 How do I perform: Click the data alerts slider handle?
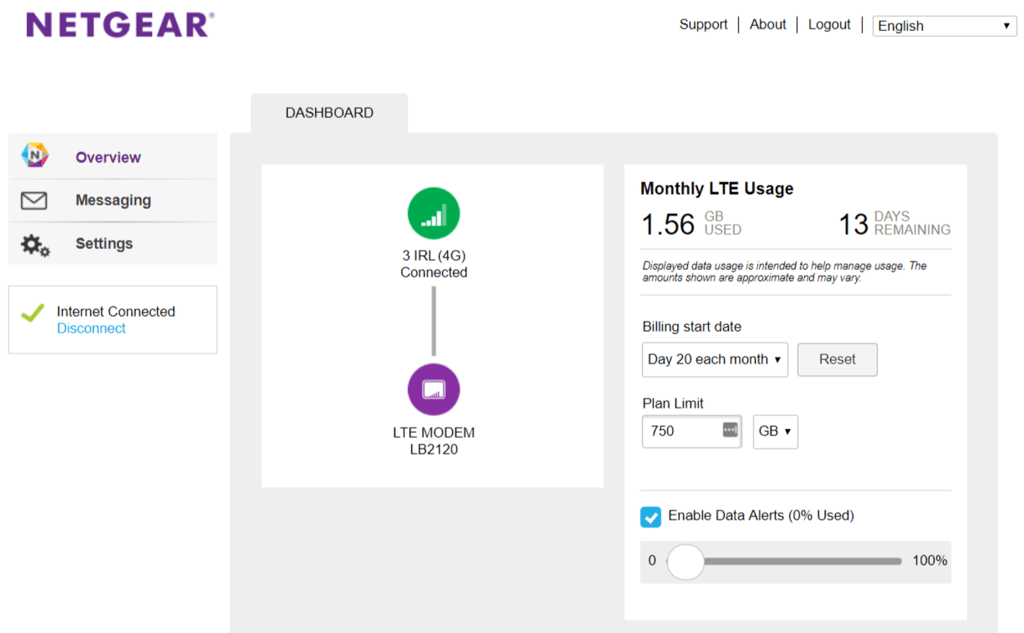[x=685, y=561]
